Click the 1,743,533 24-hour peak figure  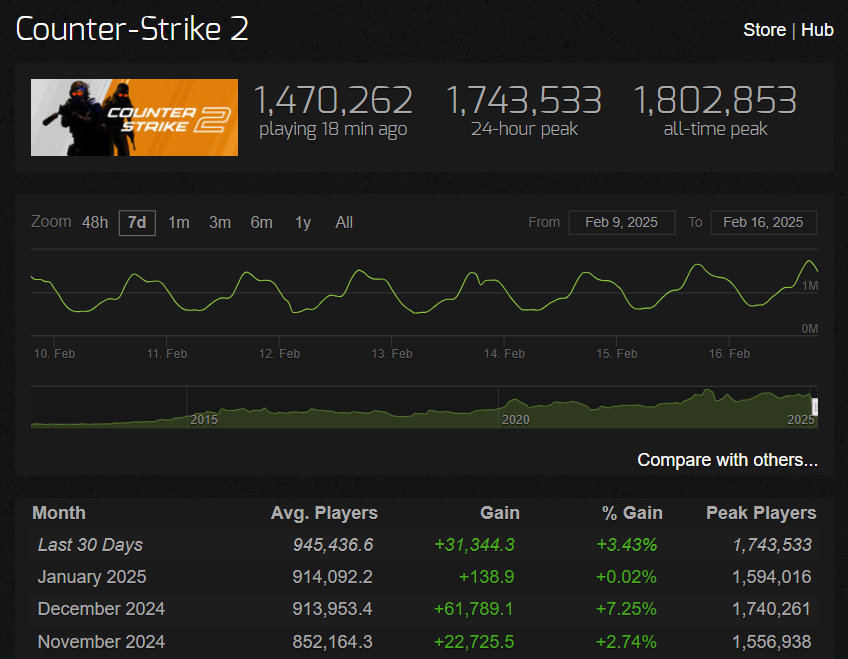coord(524,101)
